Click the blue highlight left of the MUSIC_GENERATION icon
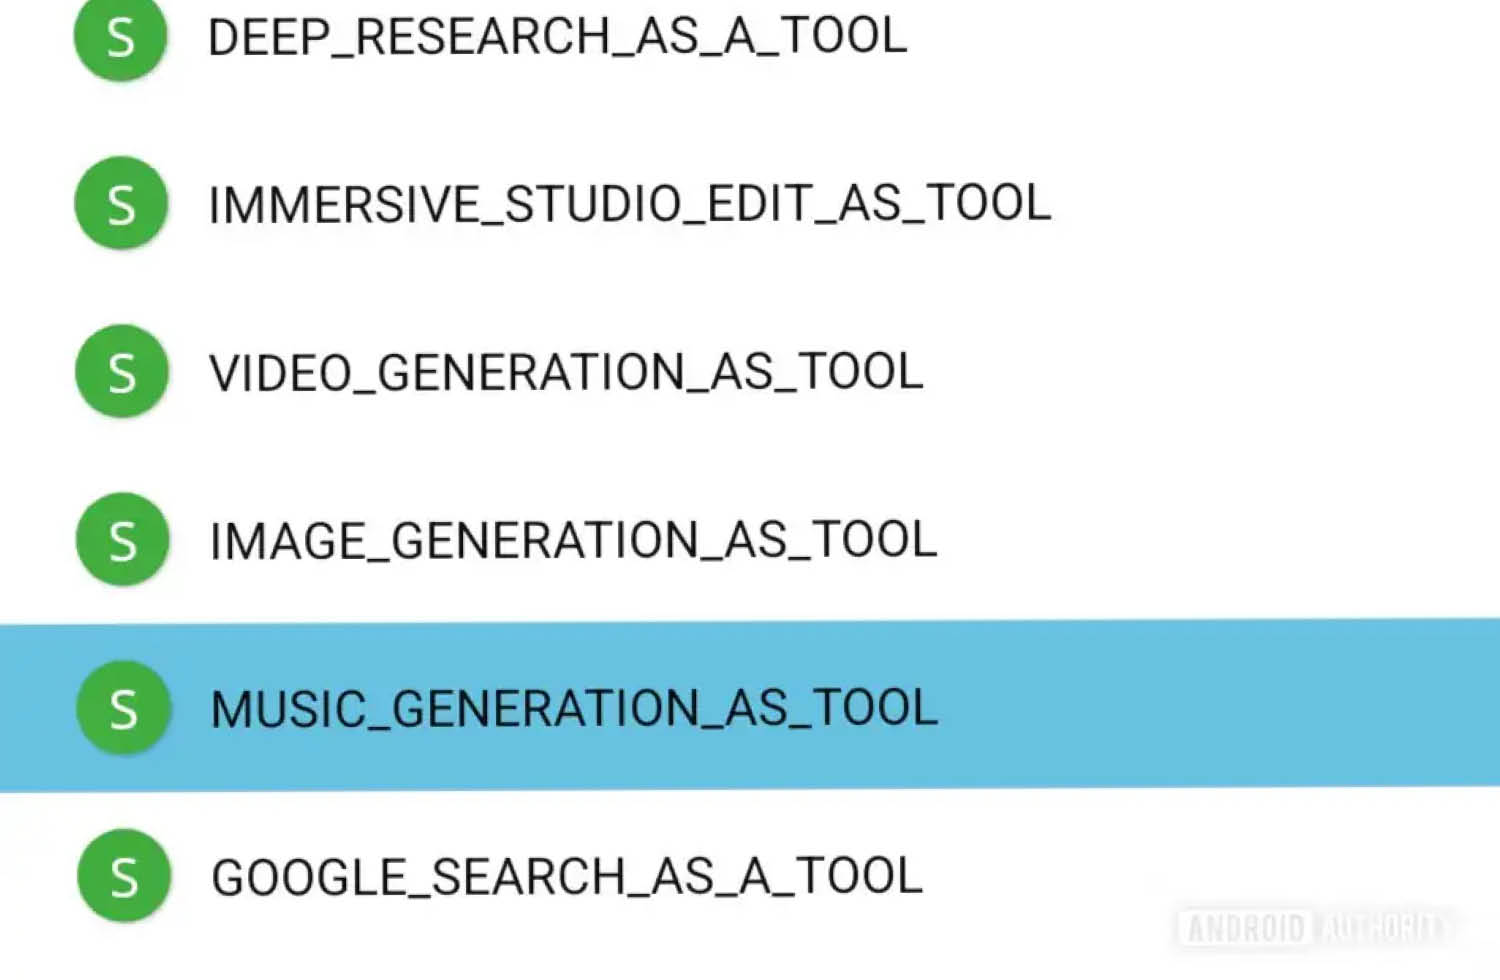 (36, 708)
